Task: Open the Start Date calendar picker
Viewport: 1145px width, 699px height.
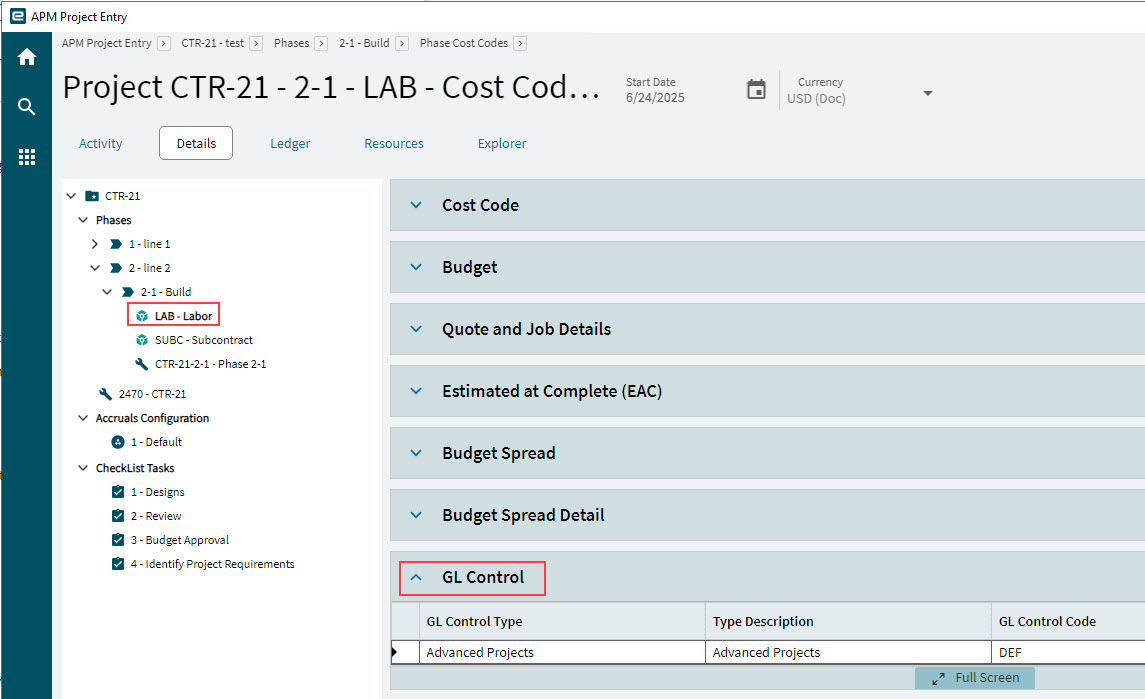Action: click(757, 90)
